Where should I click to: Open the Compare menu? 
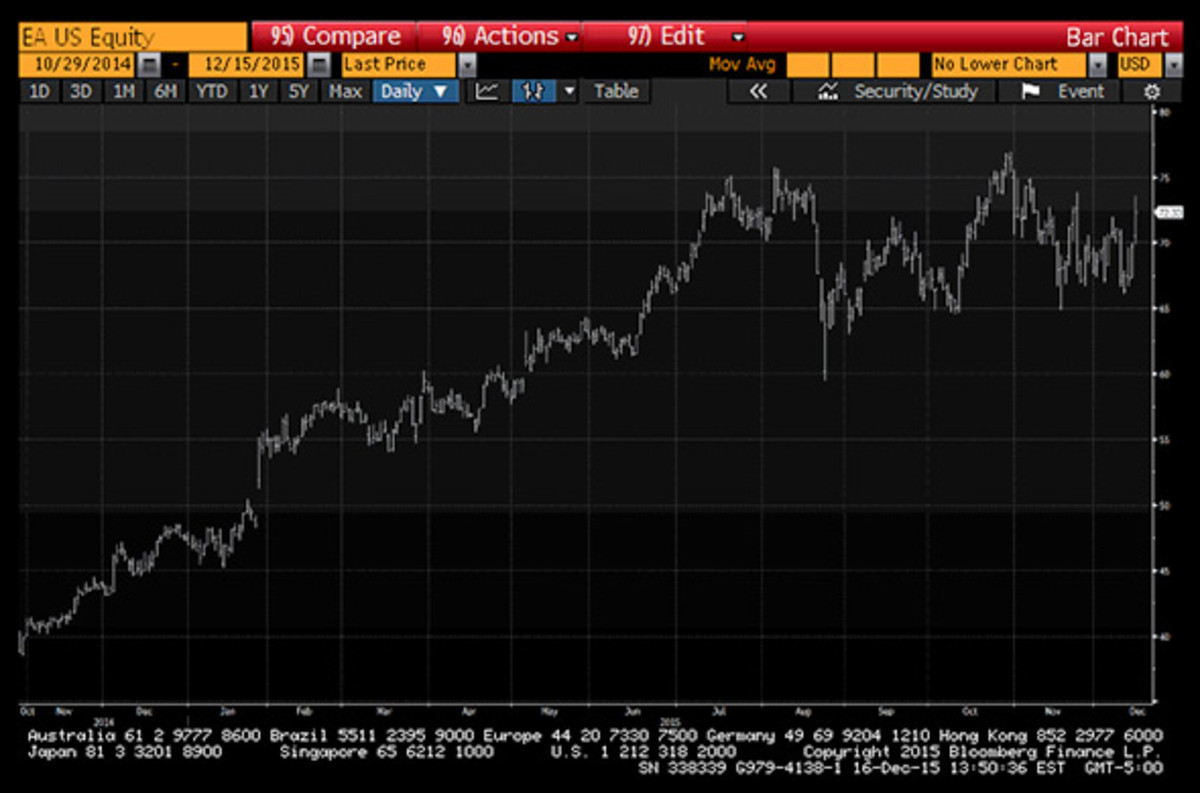334,36
